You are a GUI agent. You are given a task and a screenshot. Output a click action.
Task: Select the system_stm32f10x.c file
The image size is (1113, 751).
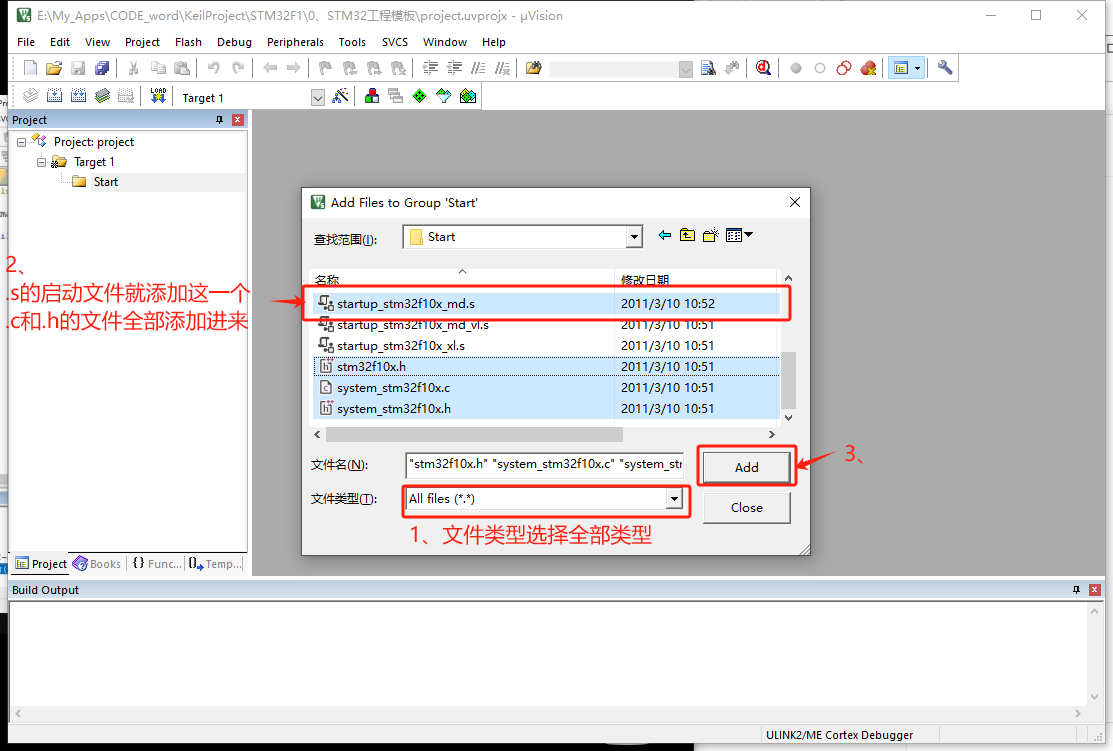tap(547, 388)
